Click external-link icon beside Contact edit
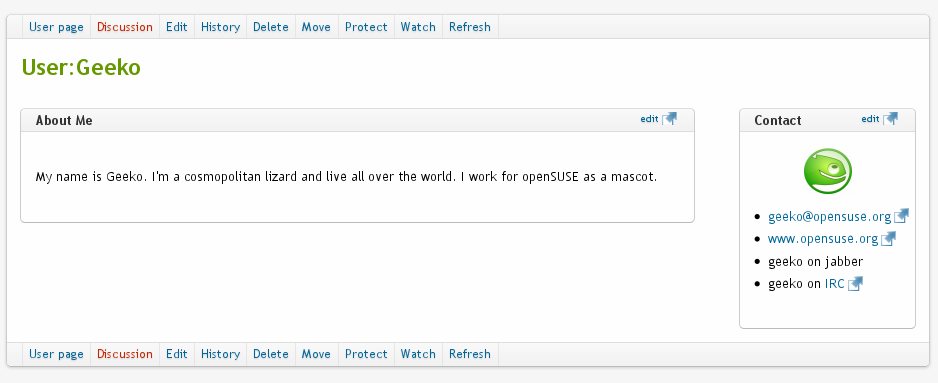The image size is (938, 383). coord(890,118)
